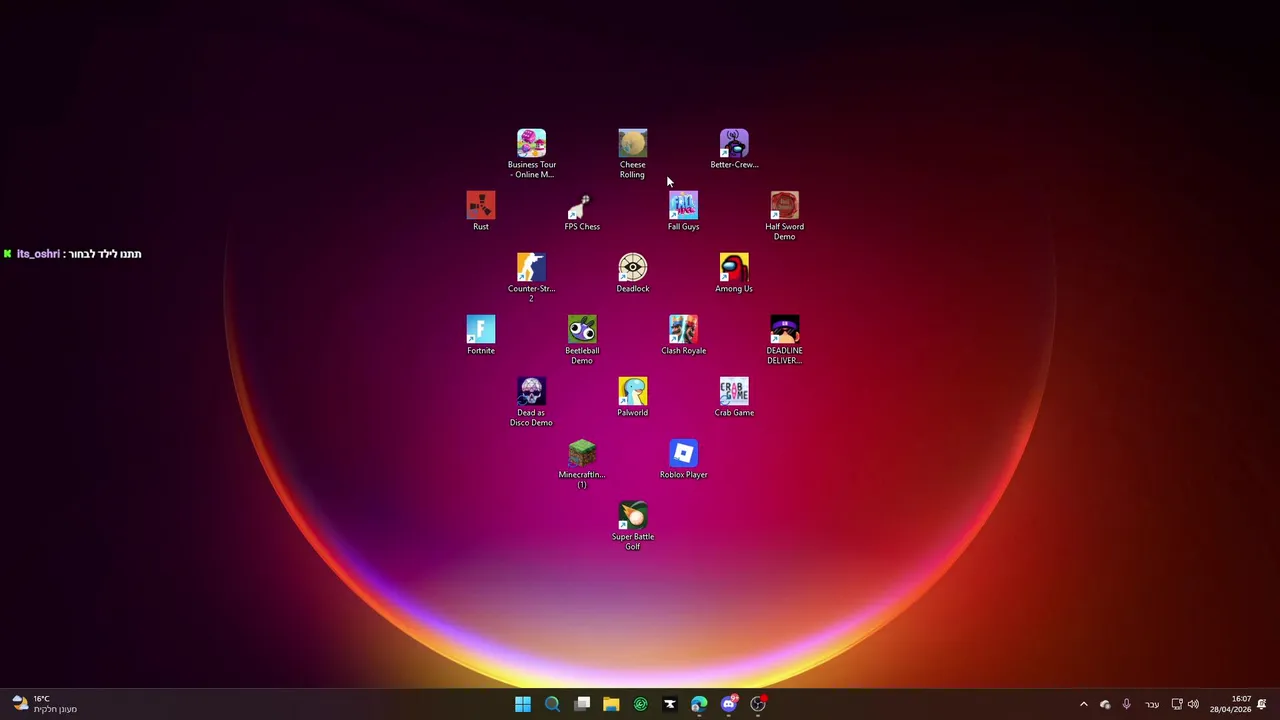Image resolution: width=1280 pixels, height=720 pixels.
Task: Select the Rust game icon
Action: (x=481, y=211)
